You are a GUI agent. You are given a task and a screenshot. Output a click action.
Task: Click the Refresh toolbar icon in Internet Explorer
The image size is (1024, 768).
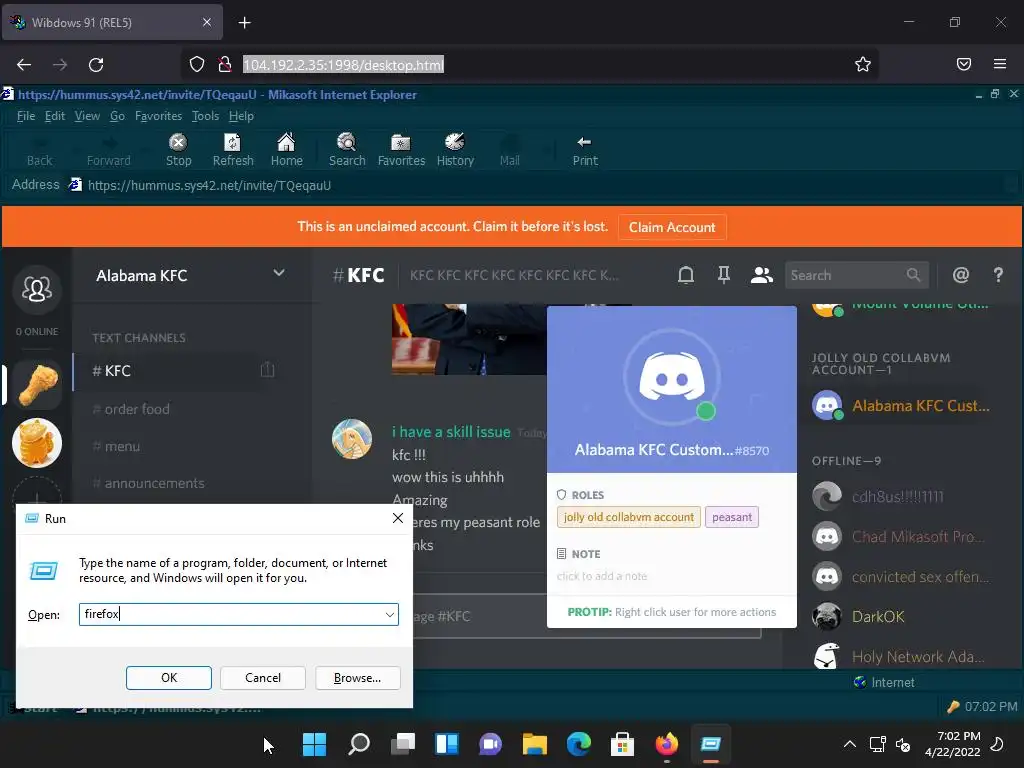232,150
